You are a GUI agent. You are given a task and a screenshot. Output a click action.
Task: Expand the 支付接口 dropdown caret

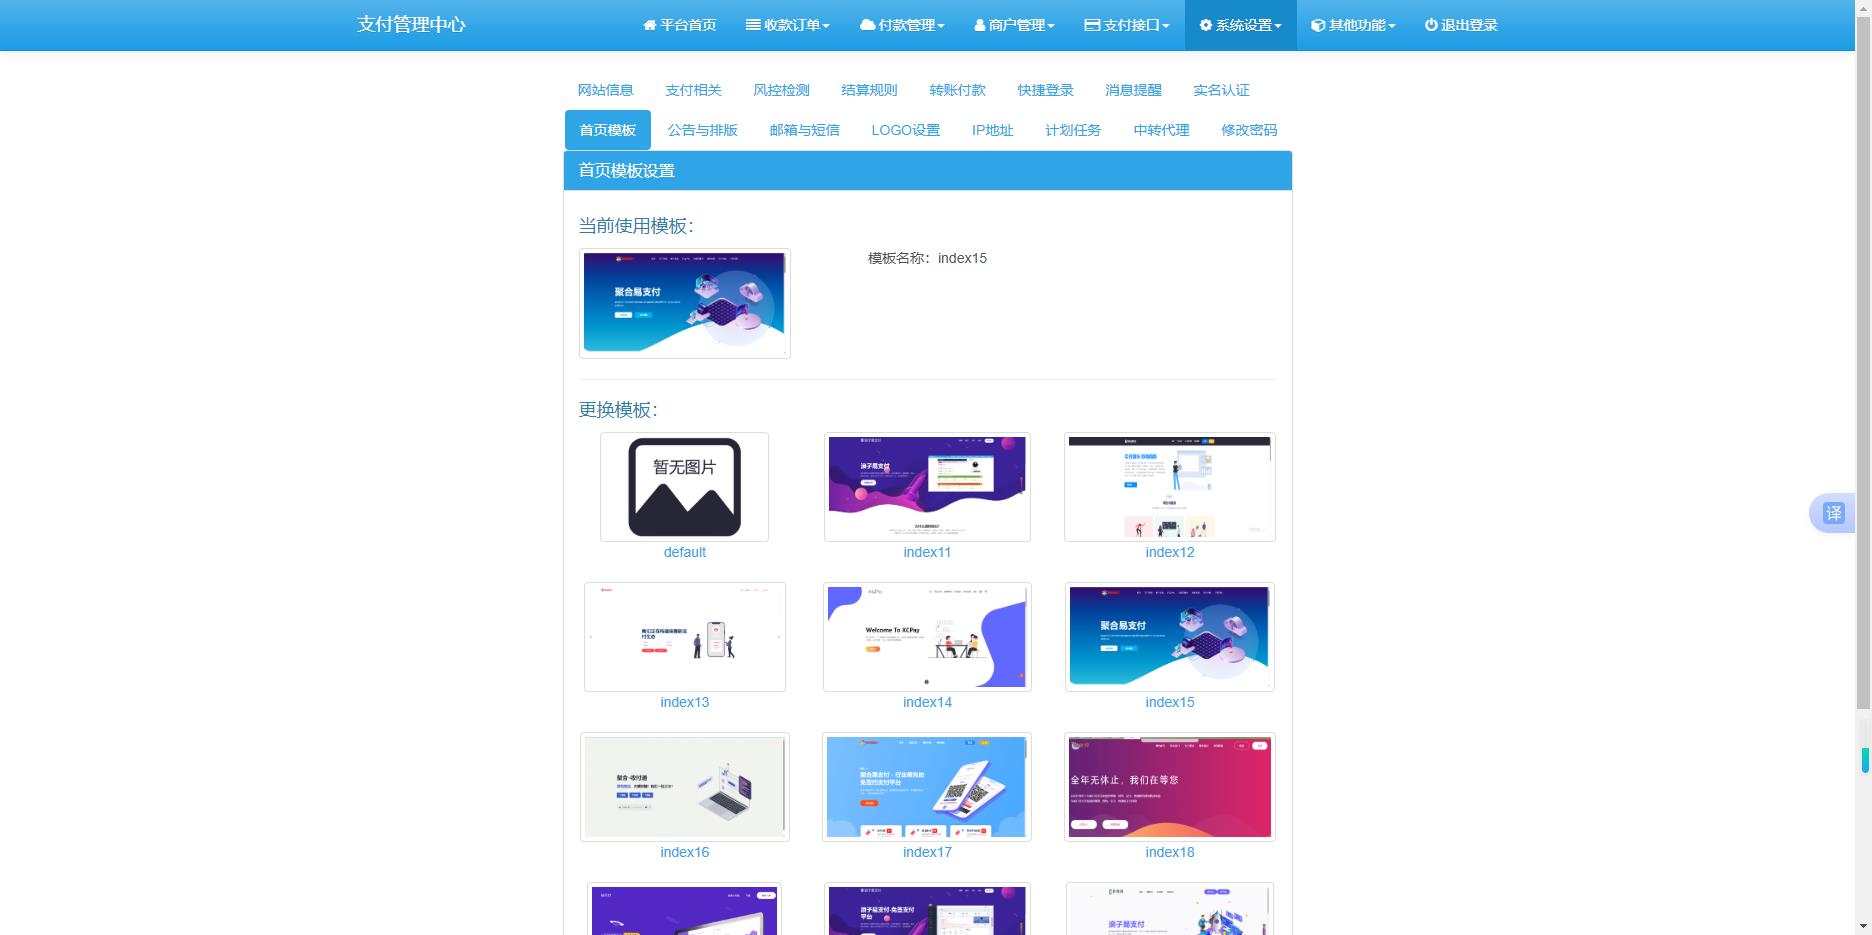point(1166,26)
